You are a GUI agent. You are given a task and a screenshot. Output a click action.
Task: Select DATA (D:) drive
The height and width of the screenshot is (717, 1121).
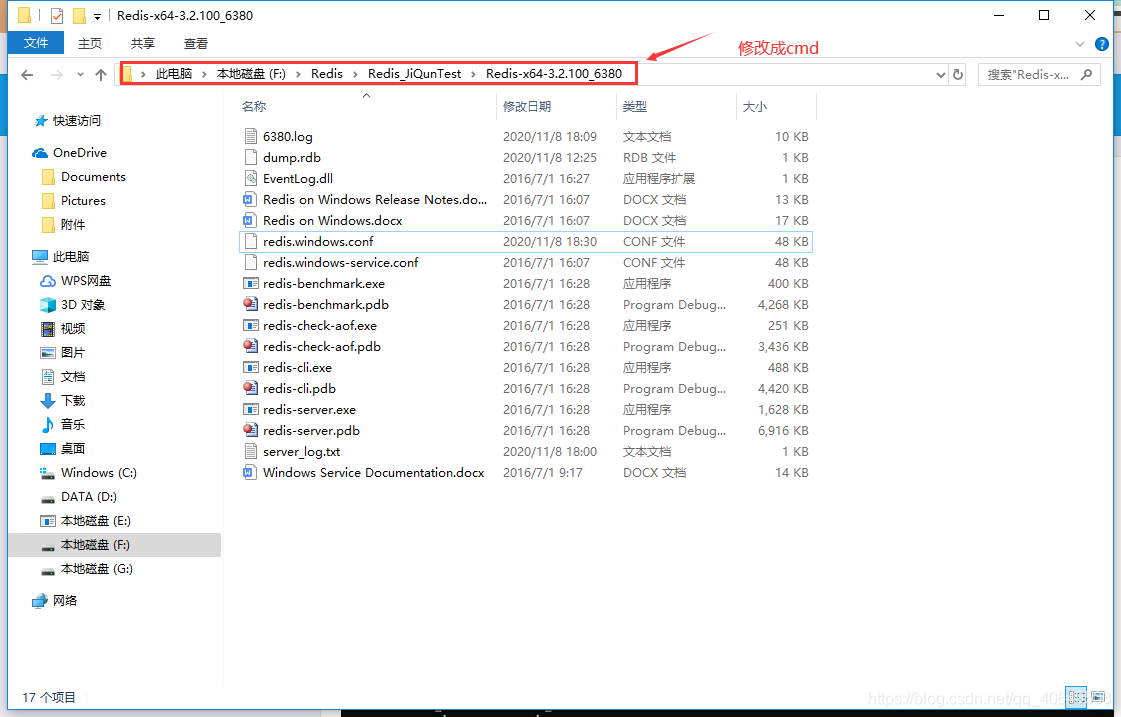89,497
